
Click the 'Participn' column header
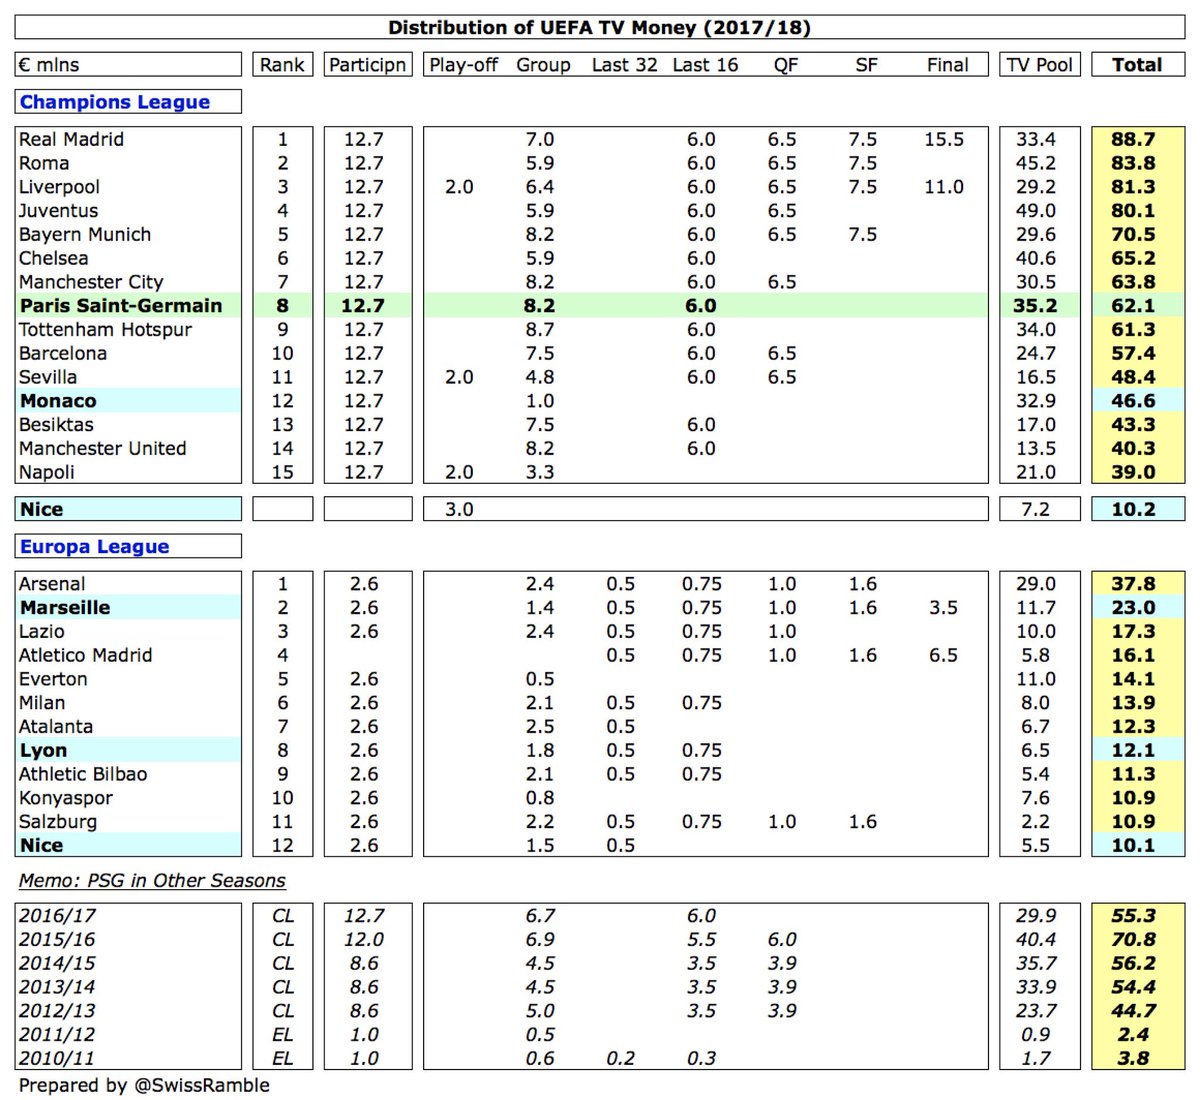coord(368,65)
